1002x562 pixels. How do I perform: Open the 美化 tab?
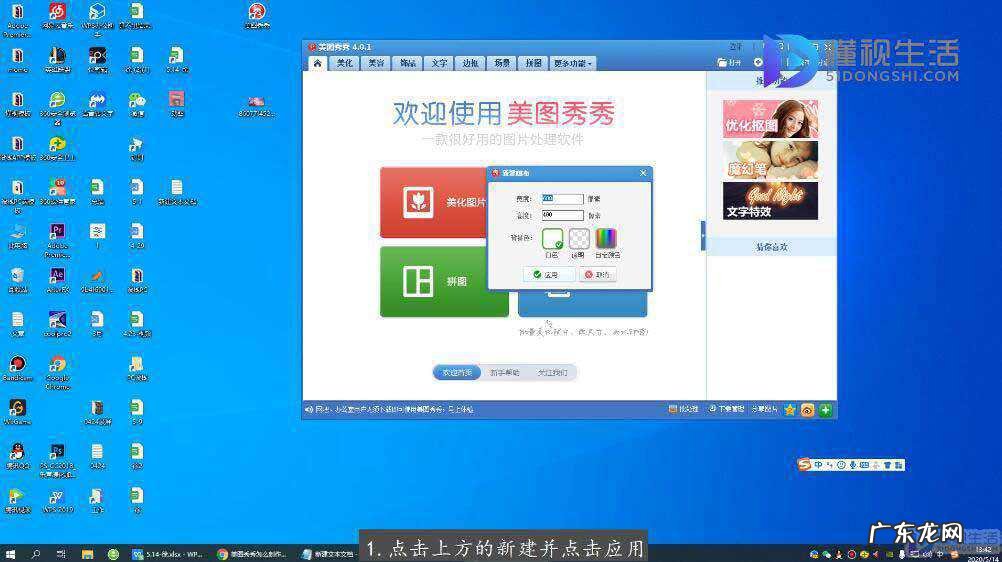pos(345,63)
